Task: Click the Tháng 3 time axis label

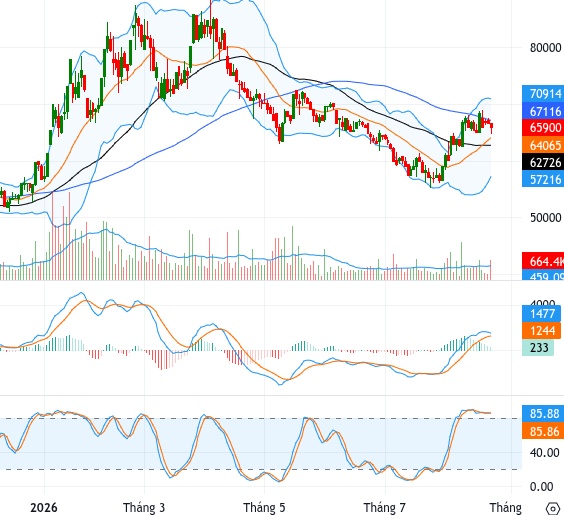Action: [x=144, y=508]
